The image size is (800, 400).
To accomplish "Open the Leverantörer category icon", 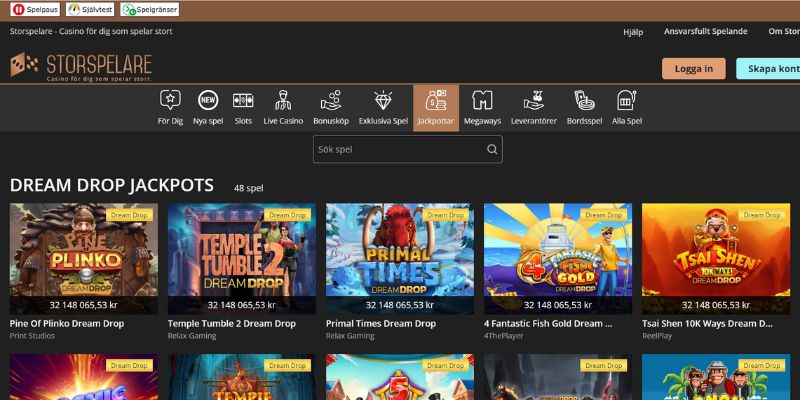I will 531,100.
